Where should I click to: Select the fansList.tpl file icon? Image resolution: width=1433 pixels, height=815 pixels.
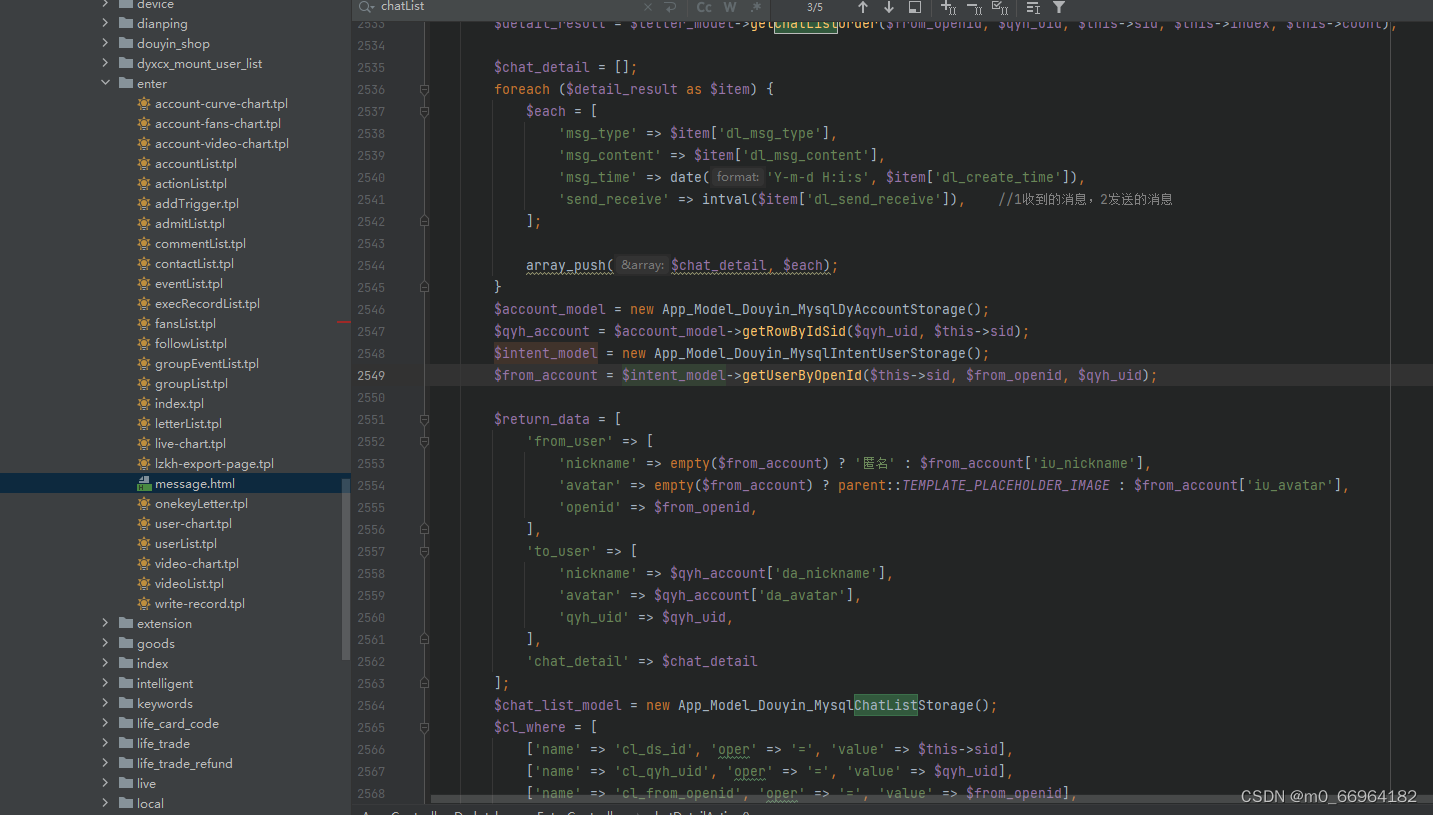click(145, 324)
